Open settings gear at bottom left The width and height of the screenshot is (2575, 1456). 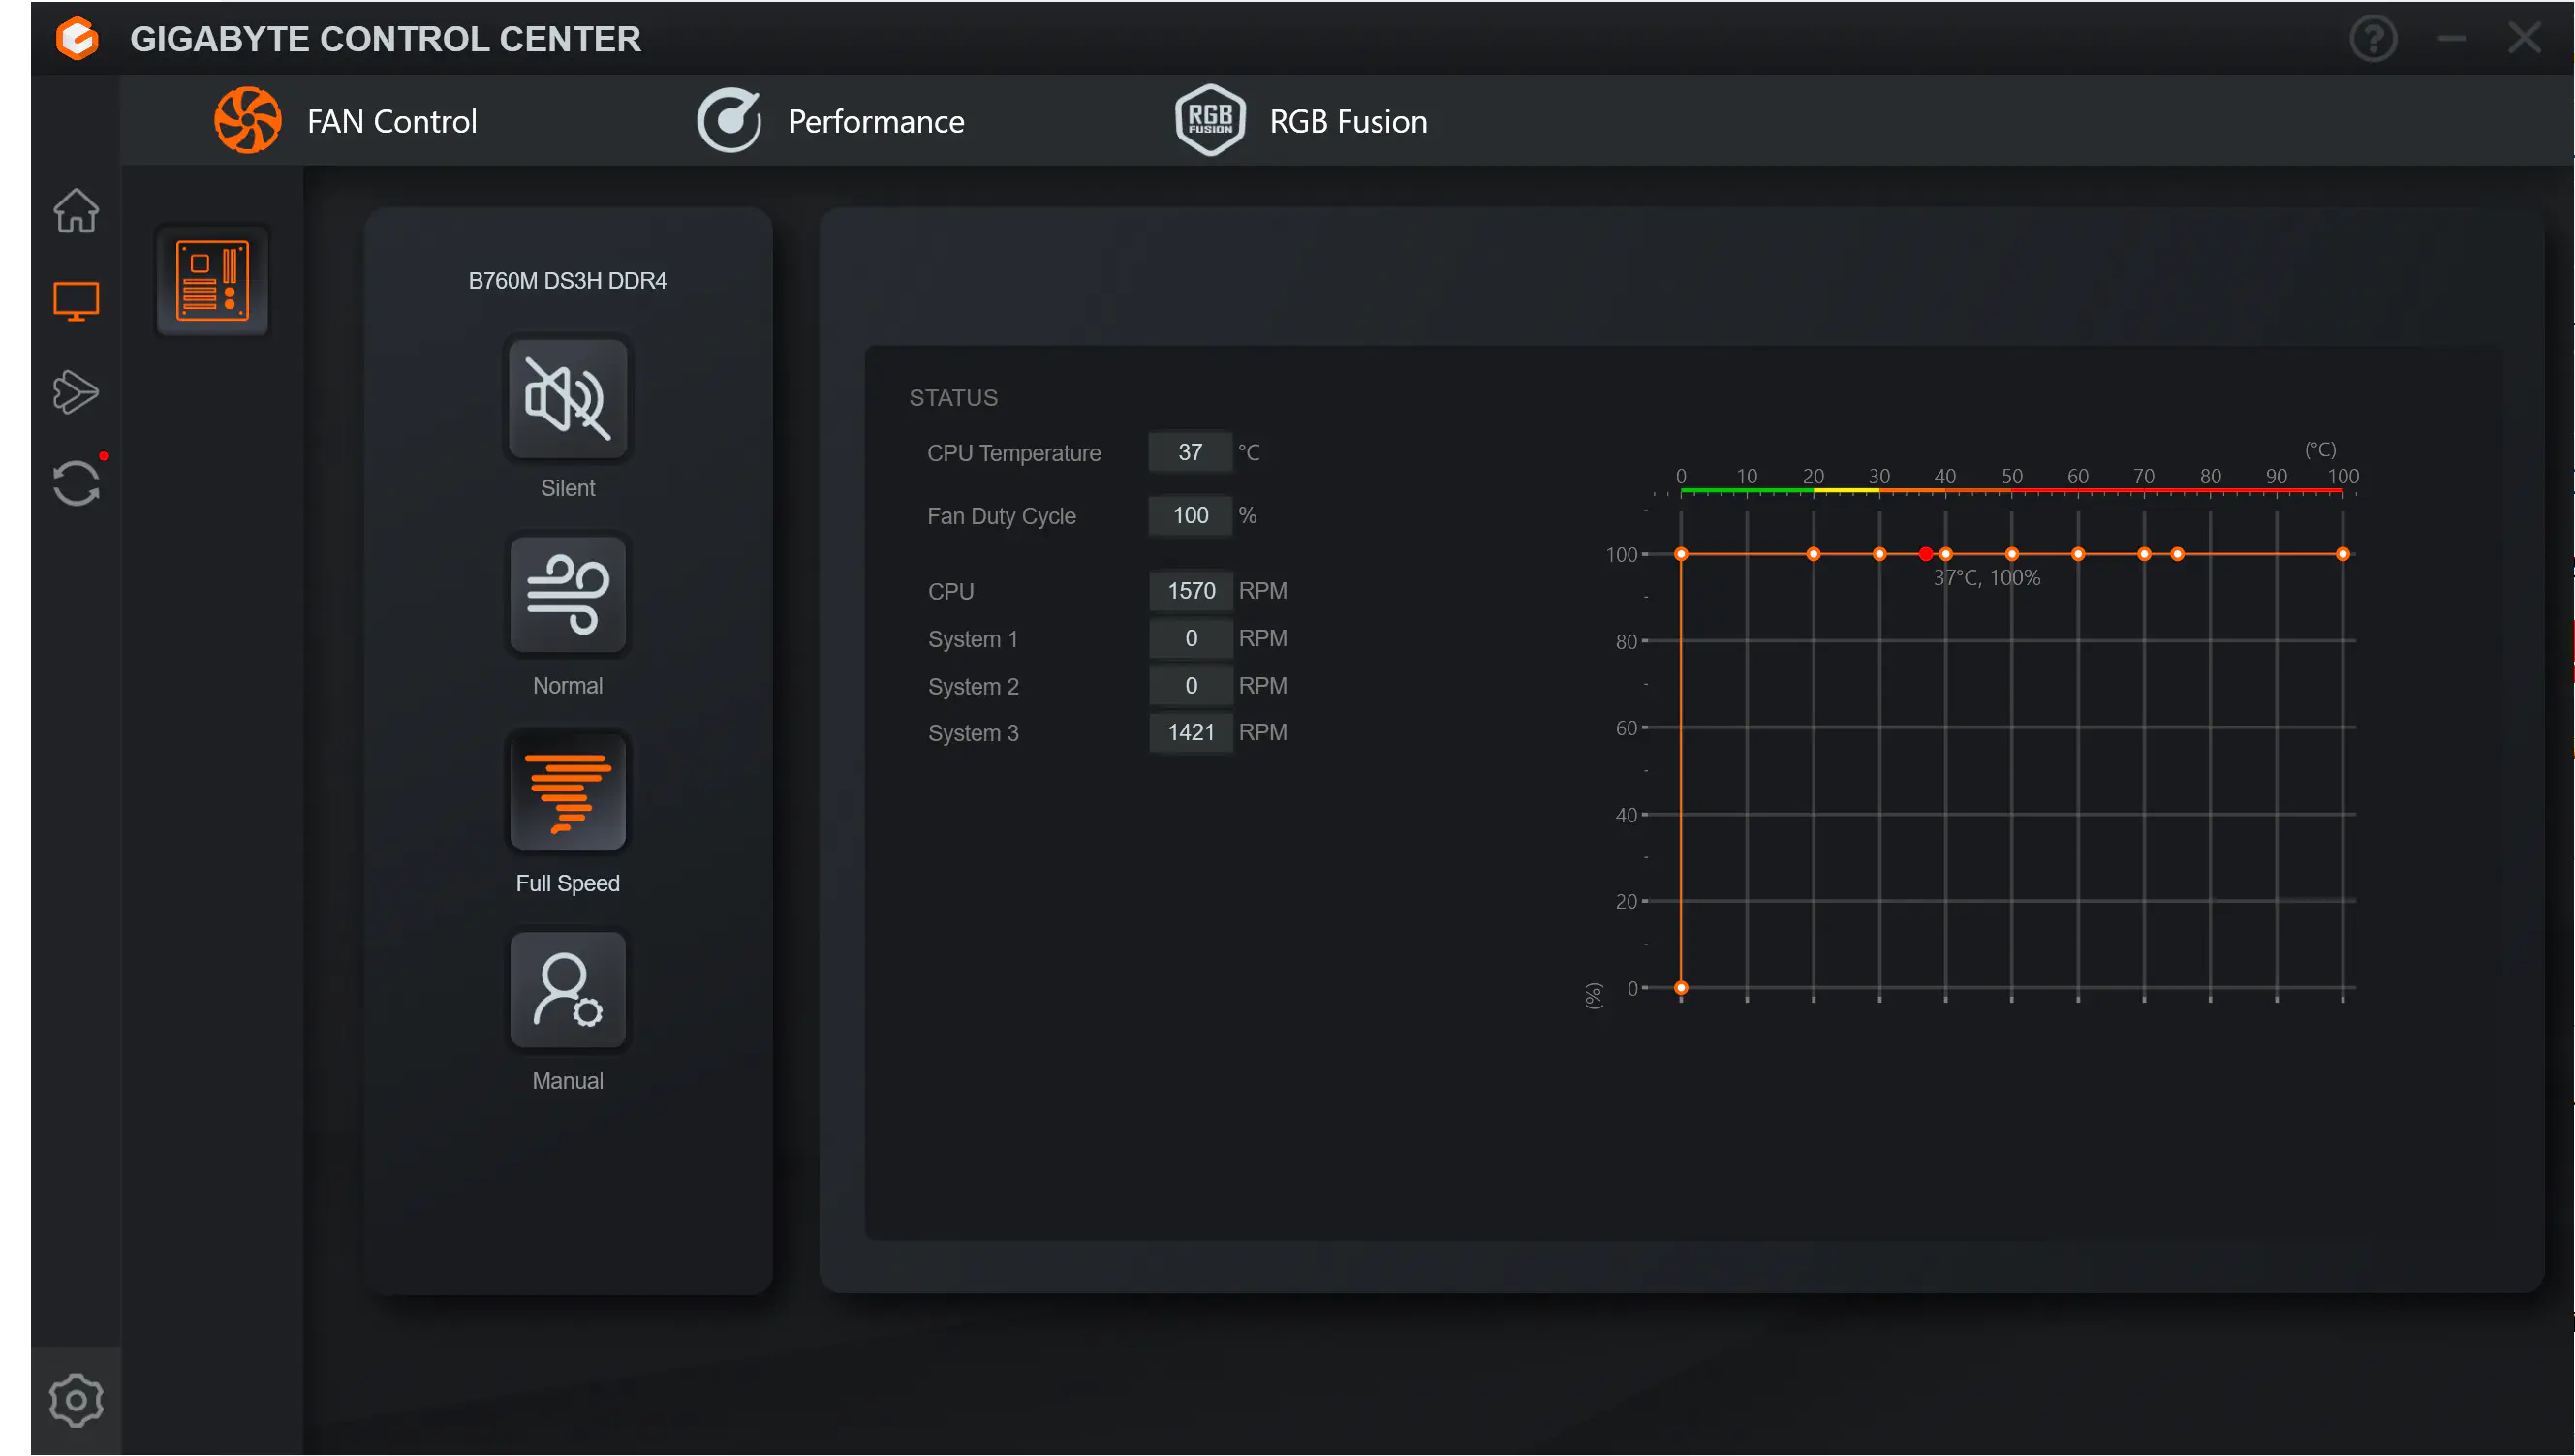76,1400
